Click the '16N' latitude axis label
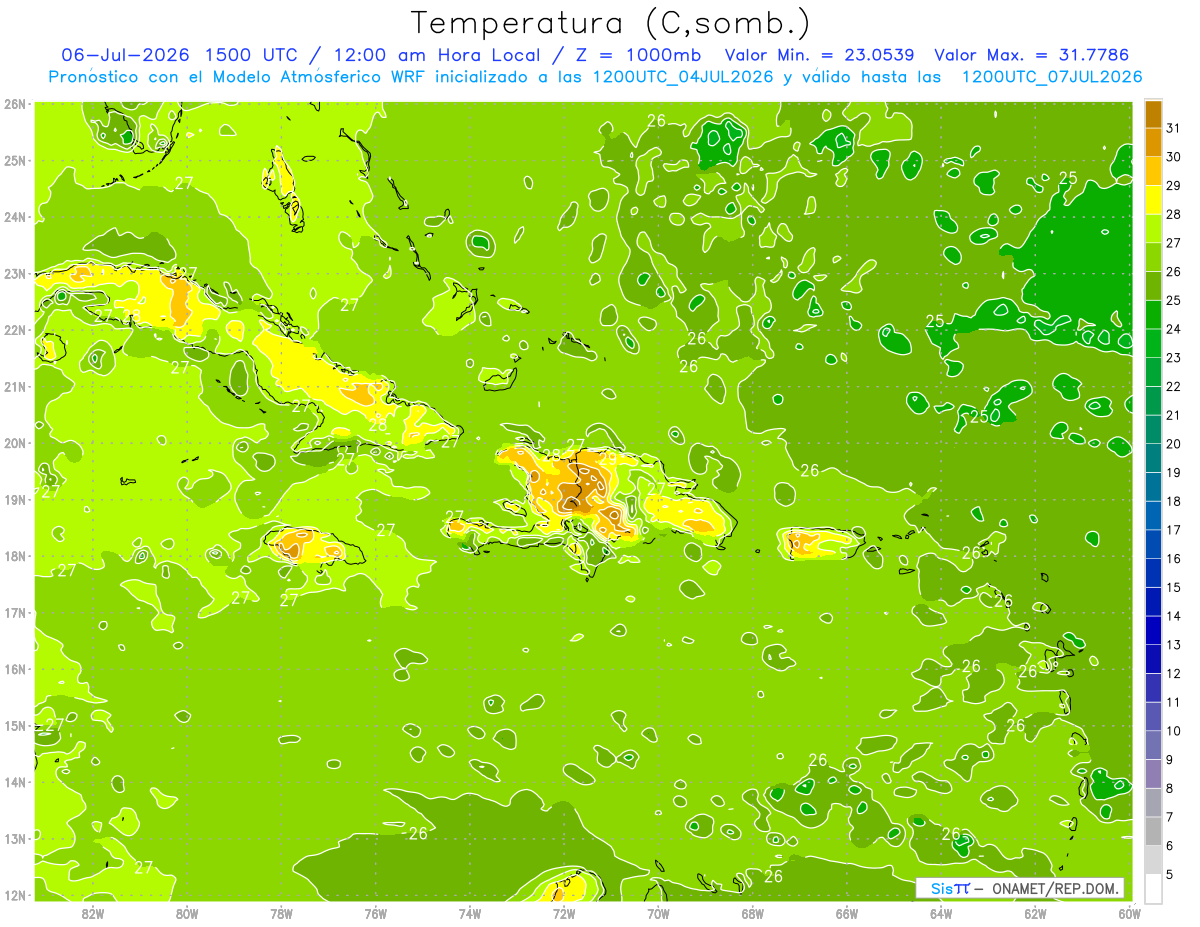Screen dimensions: 1200x927 pos(15,669)
